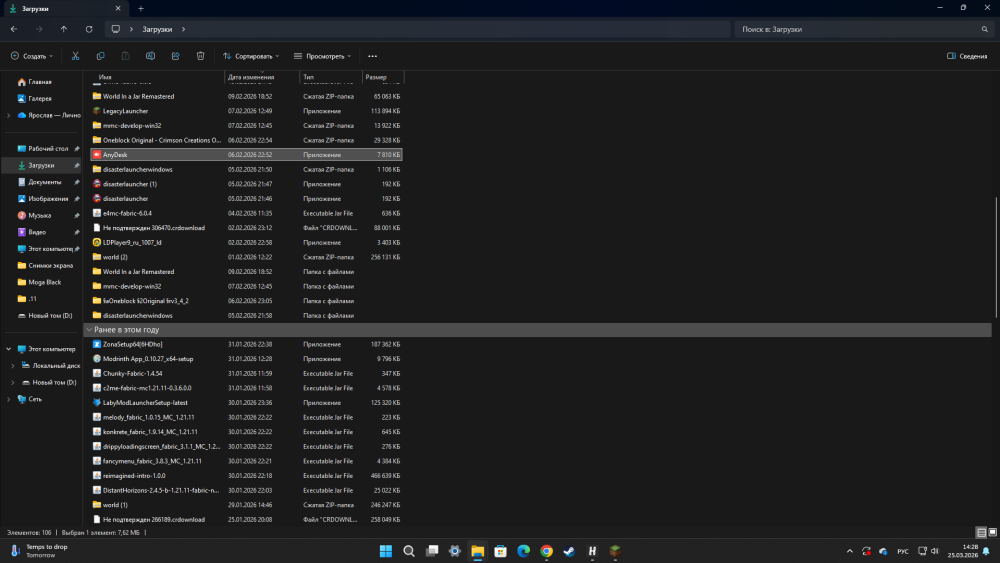Click the Cut scissors icon
1000x563 pixels.
point(75,56)
